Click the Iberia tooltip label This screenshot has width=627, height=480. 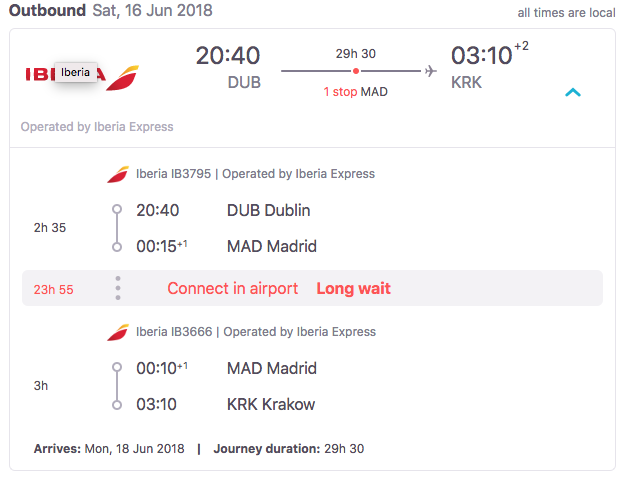pyautogui.click(x=76, y=72)
